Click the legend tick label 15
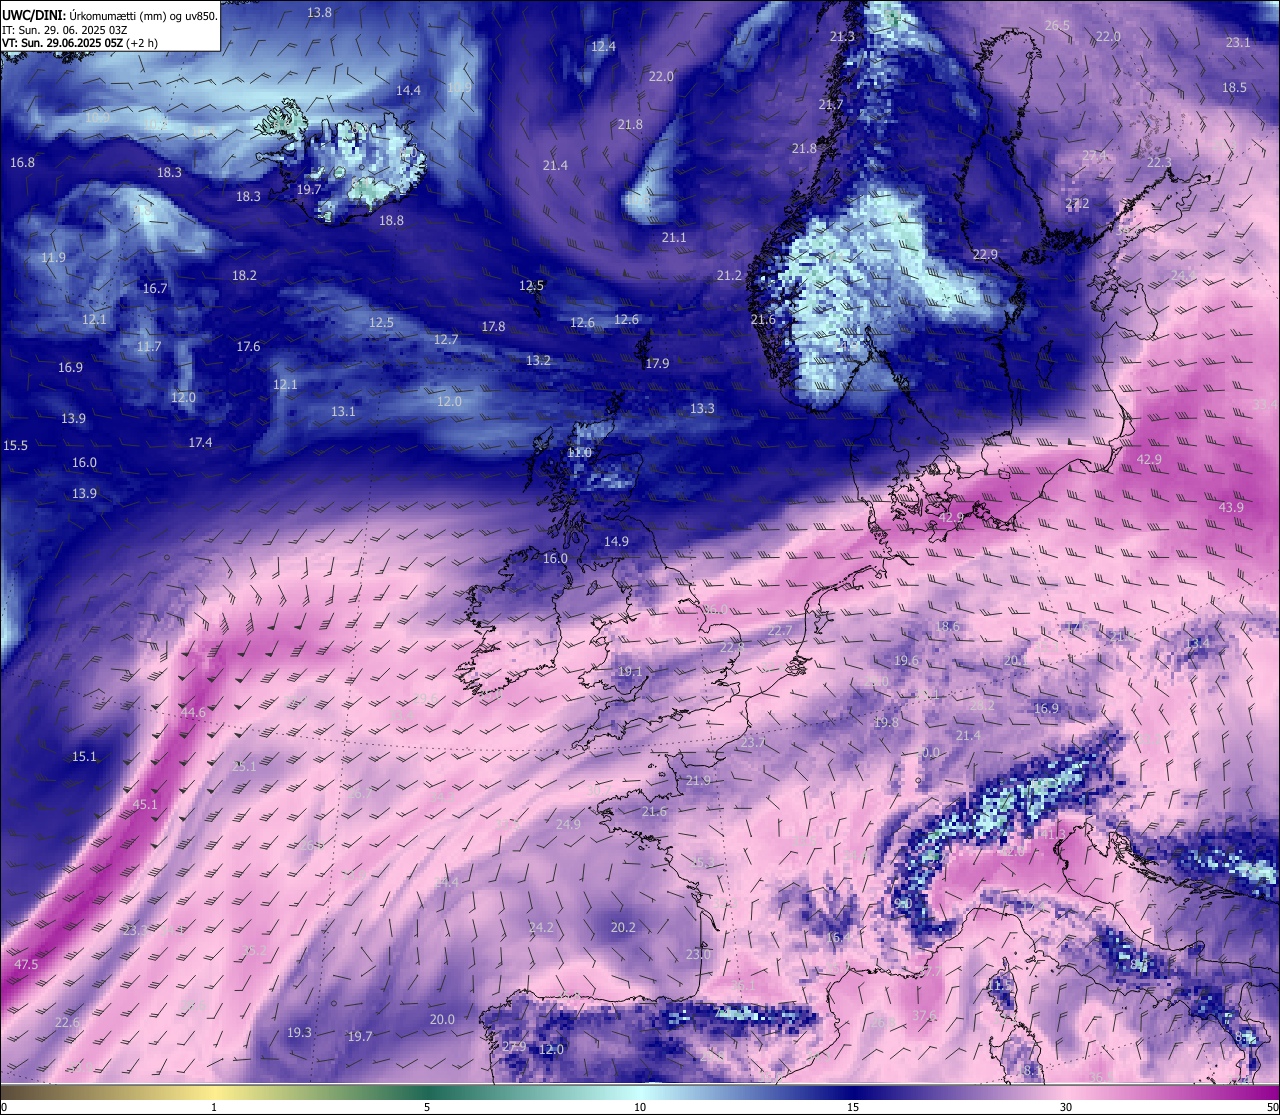 pos(853,1107)
